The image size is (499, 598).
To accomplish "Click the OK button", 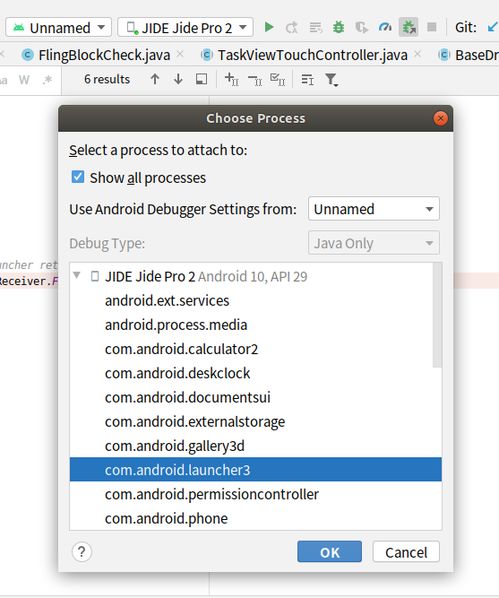I will [330, 551].
